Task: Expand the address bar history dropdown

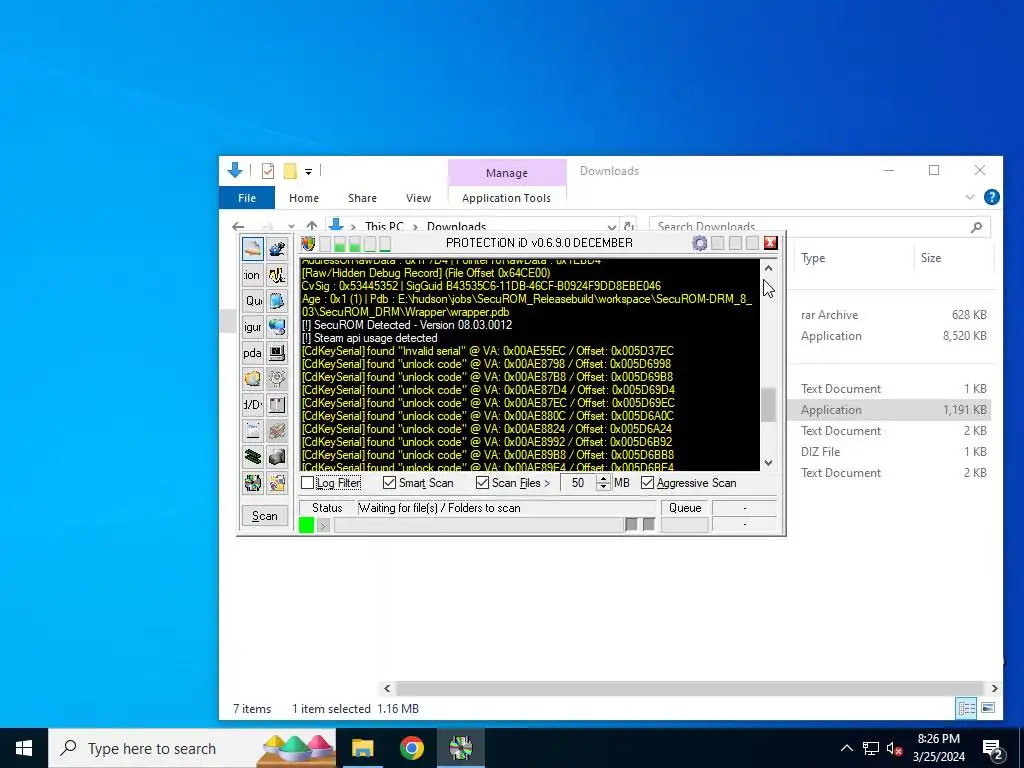Action: [x=611, y=227]
